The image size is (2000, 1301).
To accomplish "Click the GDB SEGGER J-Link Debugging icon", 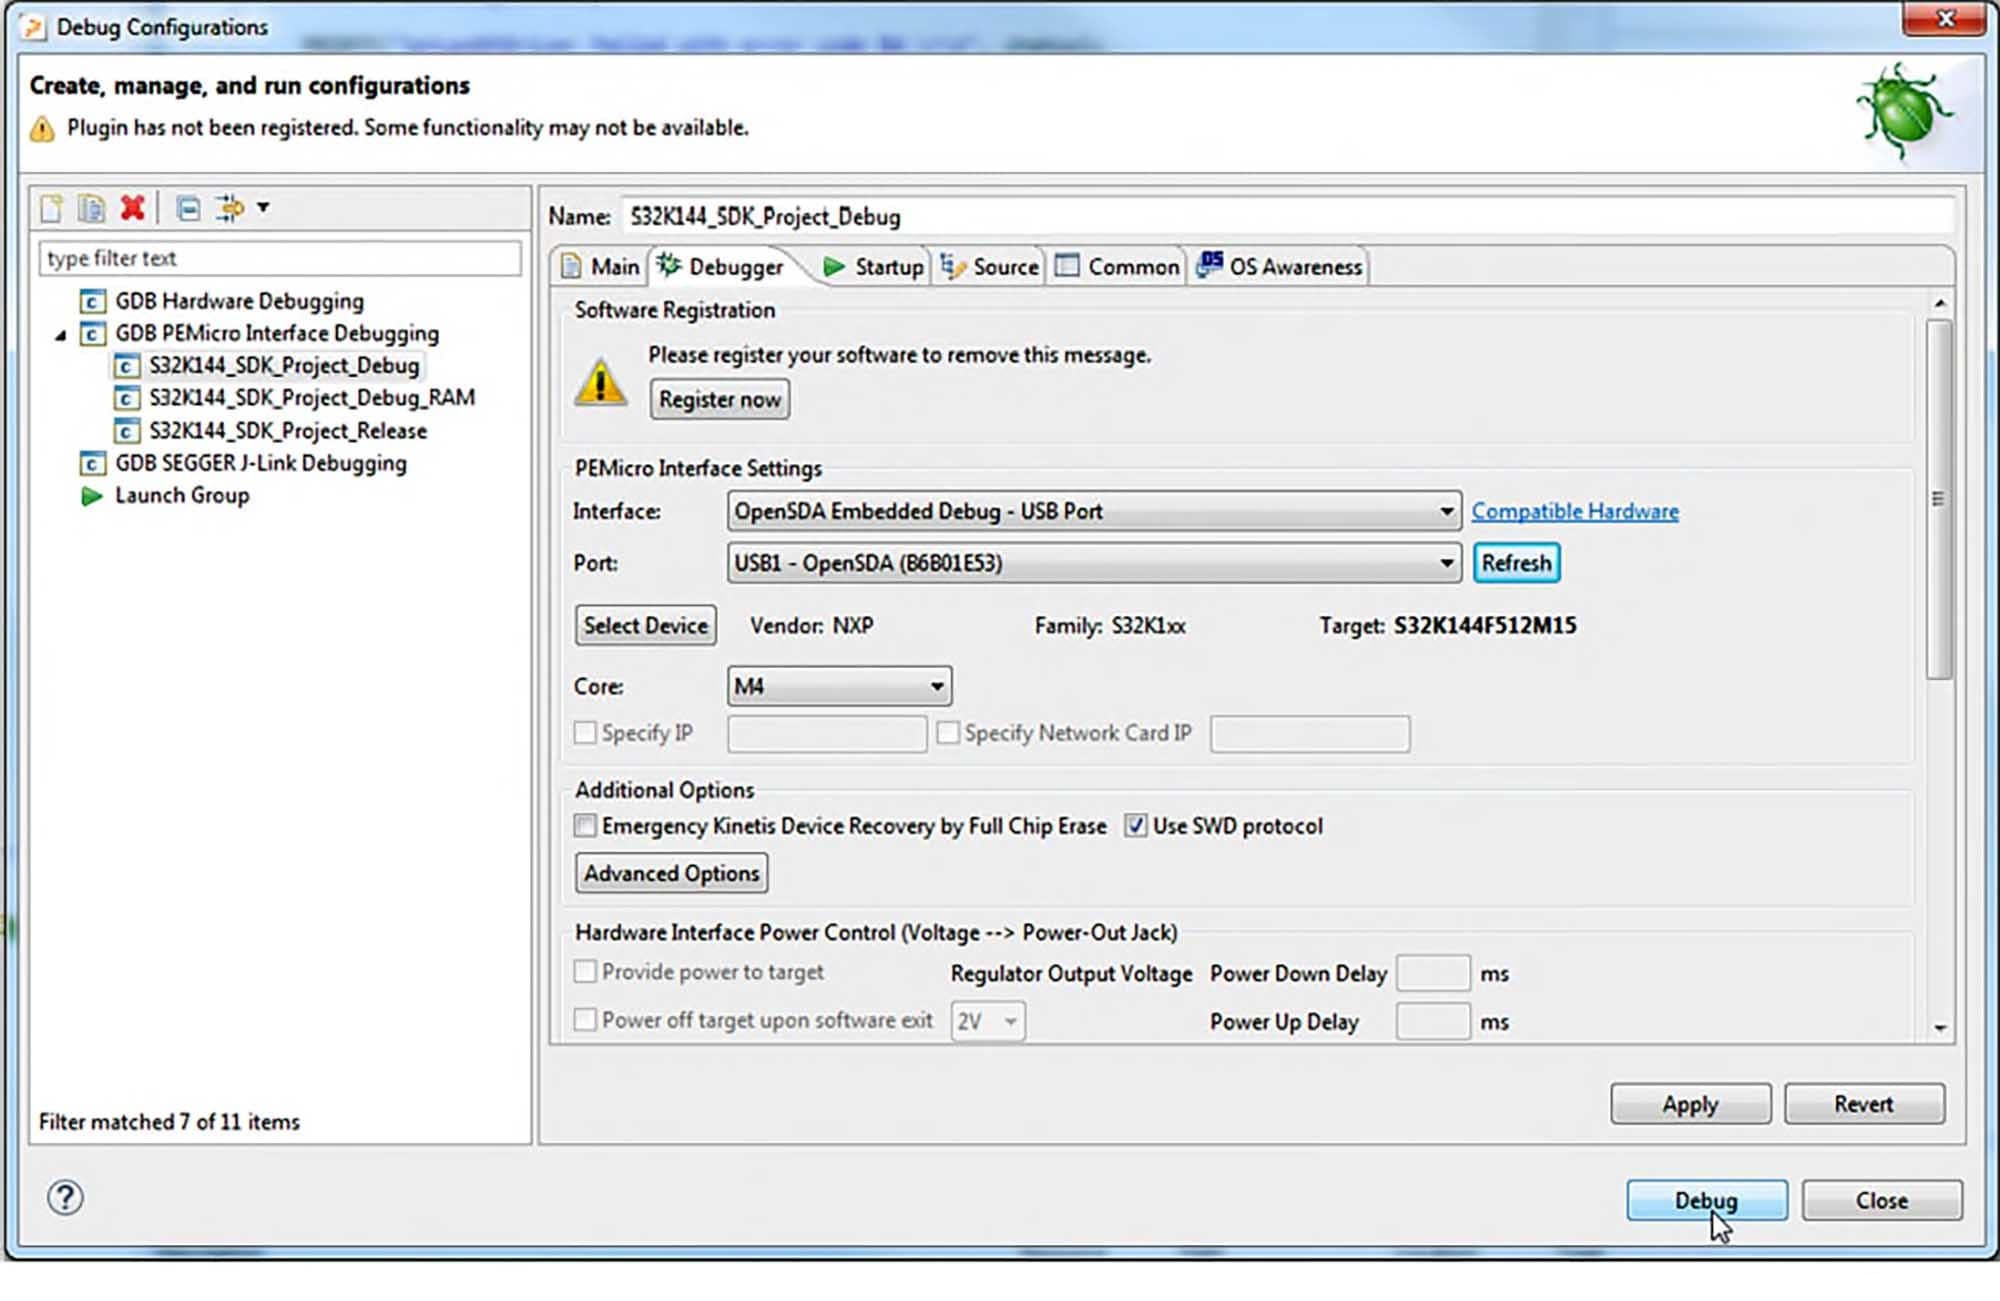I will [x=92, y=463].
